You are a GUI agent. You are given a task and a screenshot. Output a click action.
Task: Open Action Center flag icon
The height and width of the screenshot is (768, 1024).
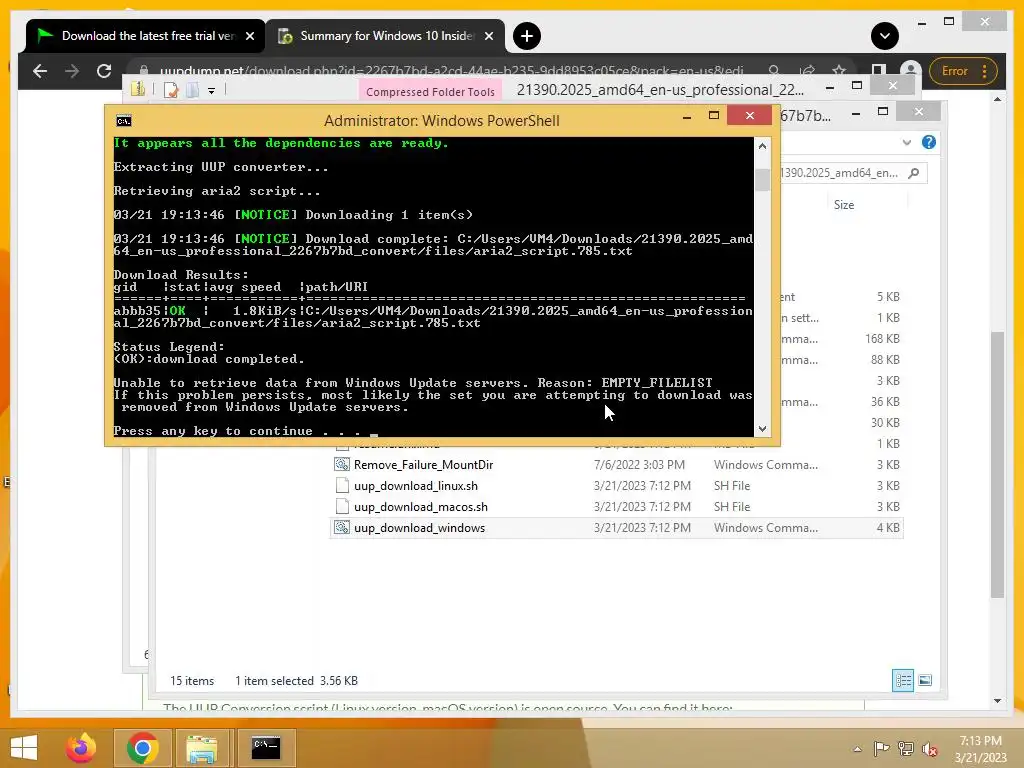881,748
